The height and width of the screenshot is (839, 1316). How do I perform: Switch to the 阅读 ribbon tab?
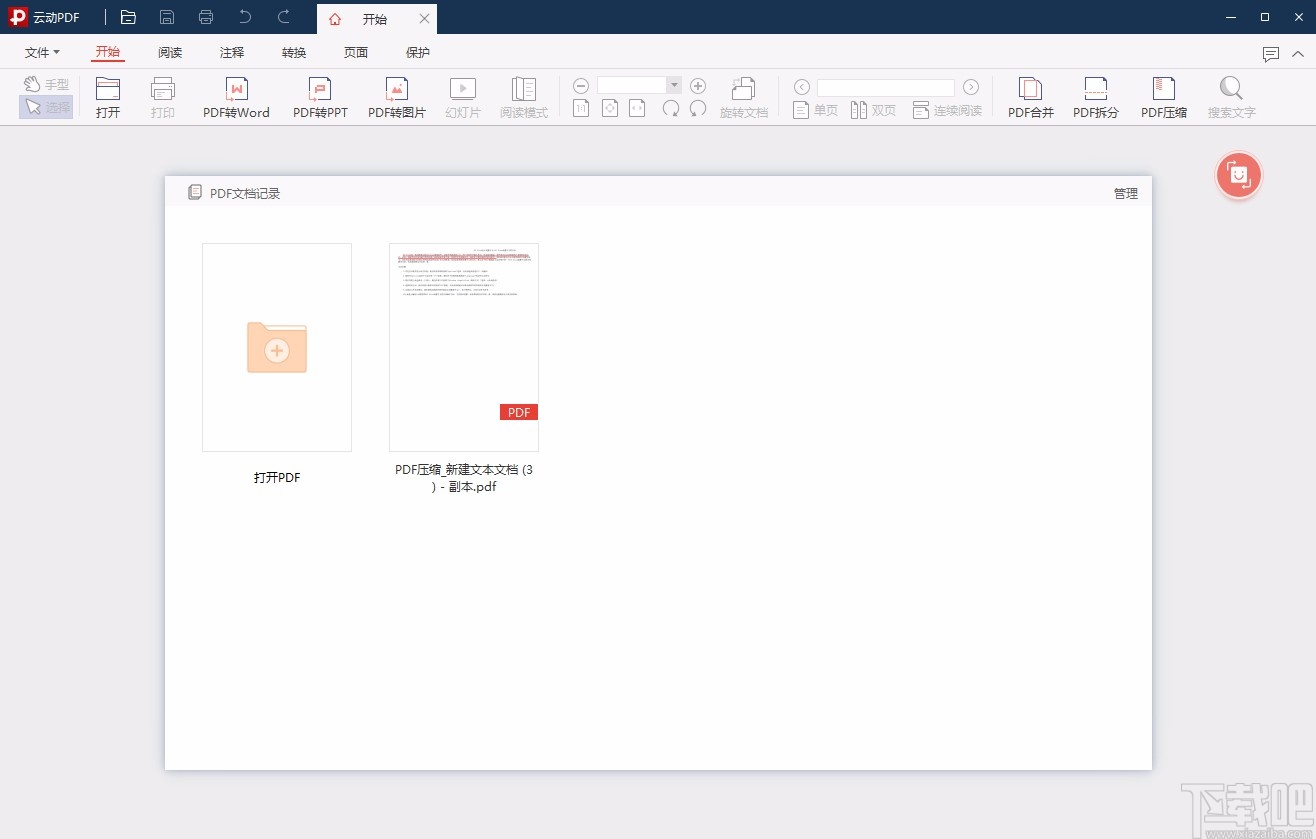click(x=170, y=53)
